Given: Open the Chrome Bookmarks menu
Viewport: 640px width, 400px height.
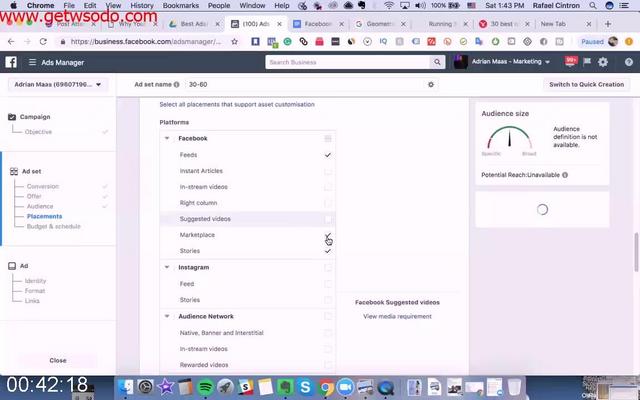Looking at the screenshot, I should click(180, 5).
